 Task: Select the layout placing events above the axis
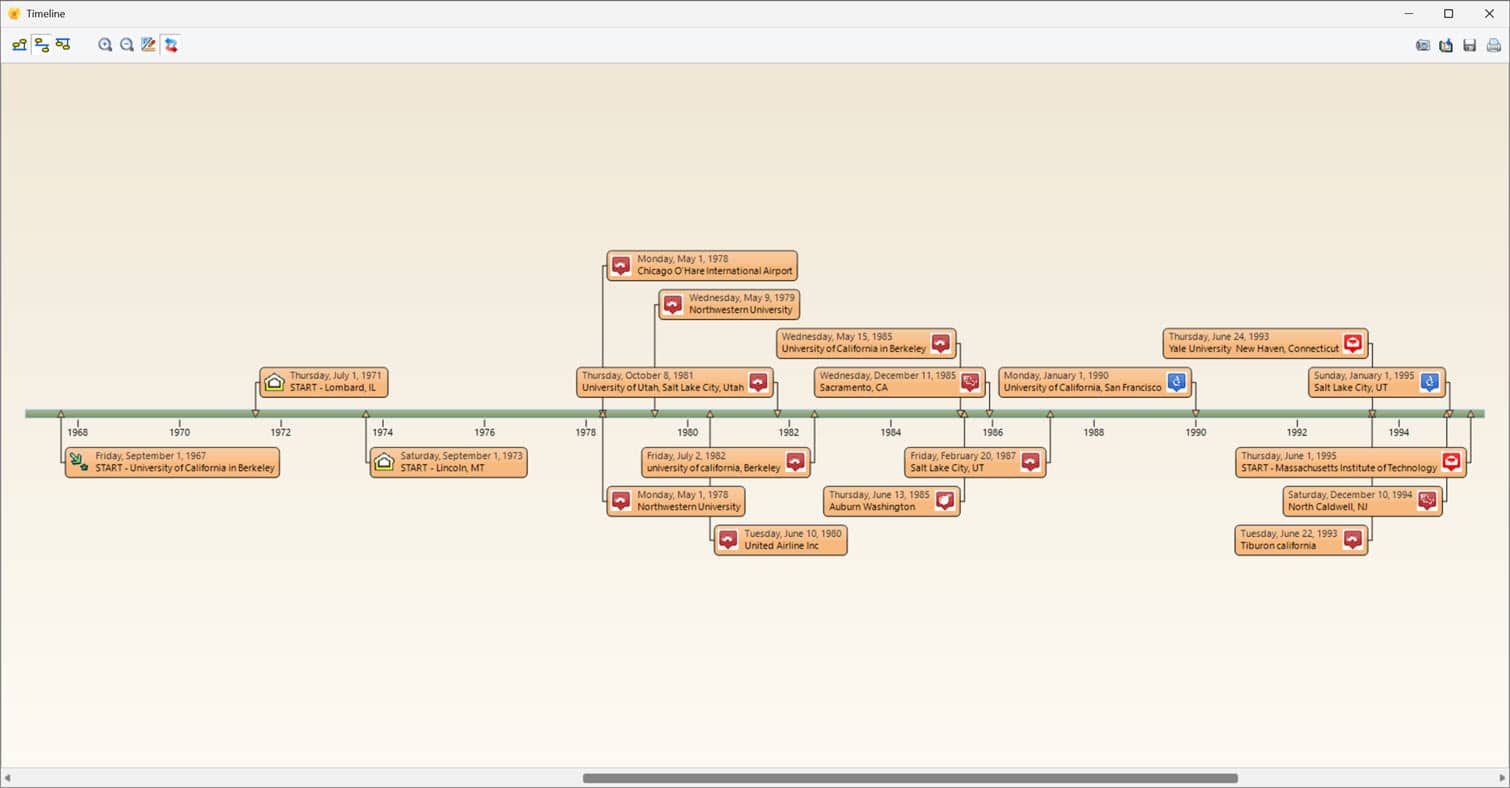(x=19, y=45)
